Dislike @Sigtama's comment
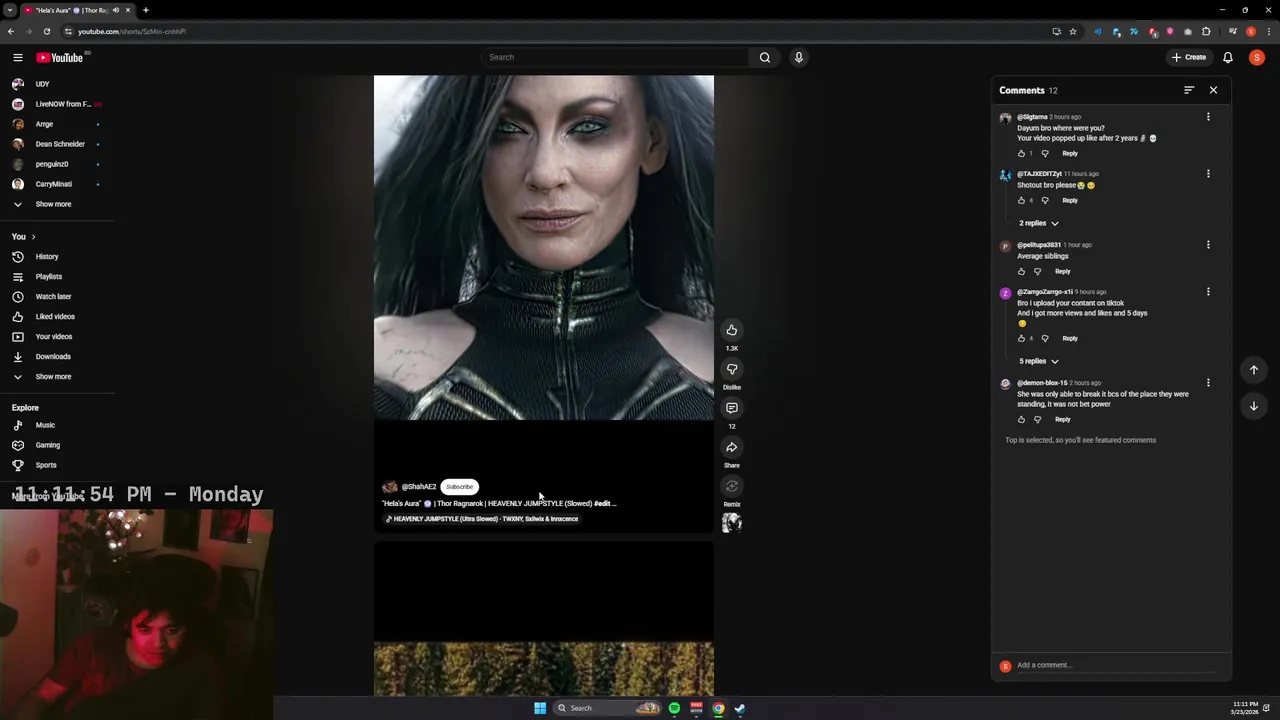The width and height of the screenshot is (1280, 720). pos(1045,153)
